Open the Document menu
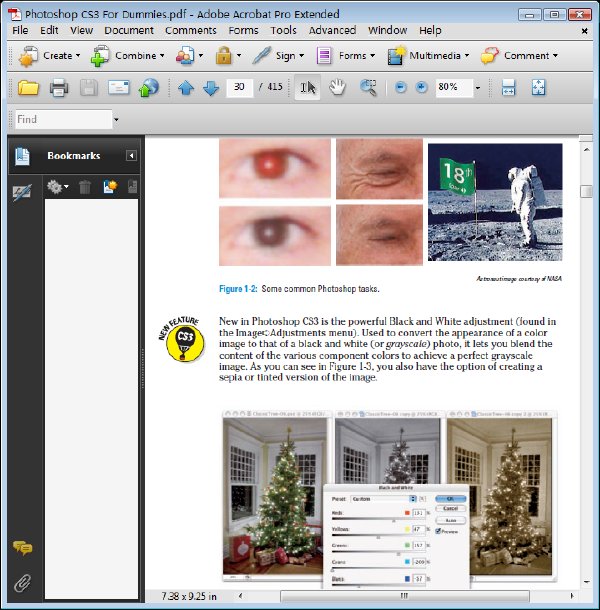 [x=129, y=30]
